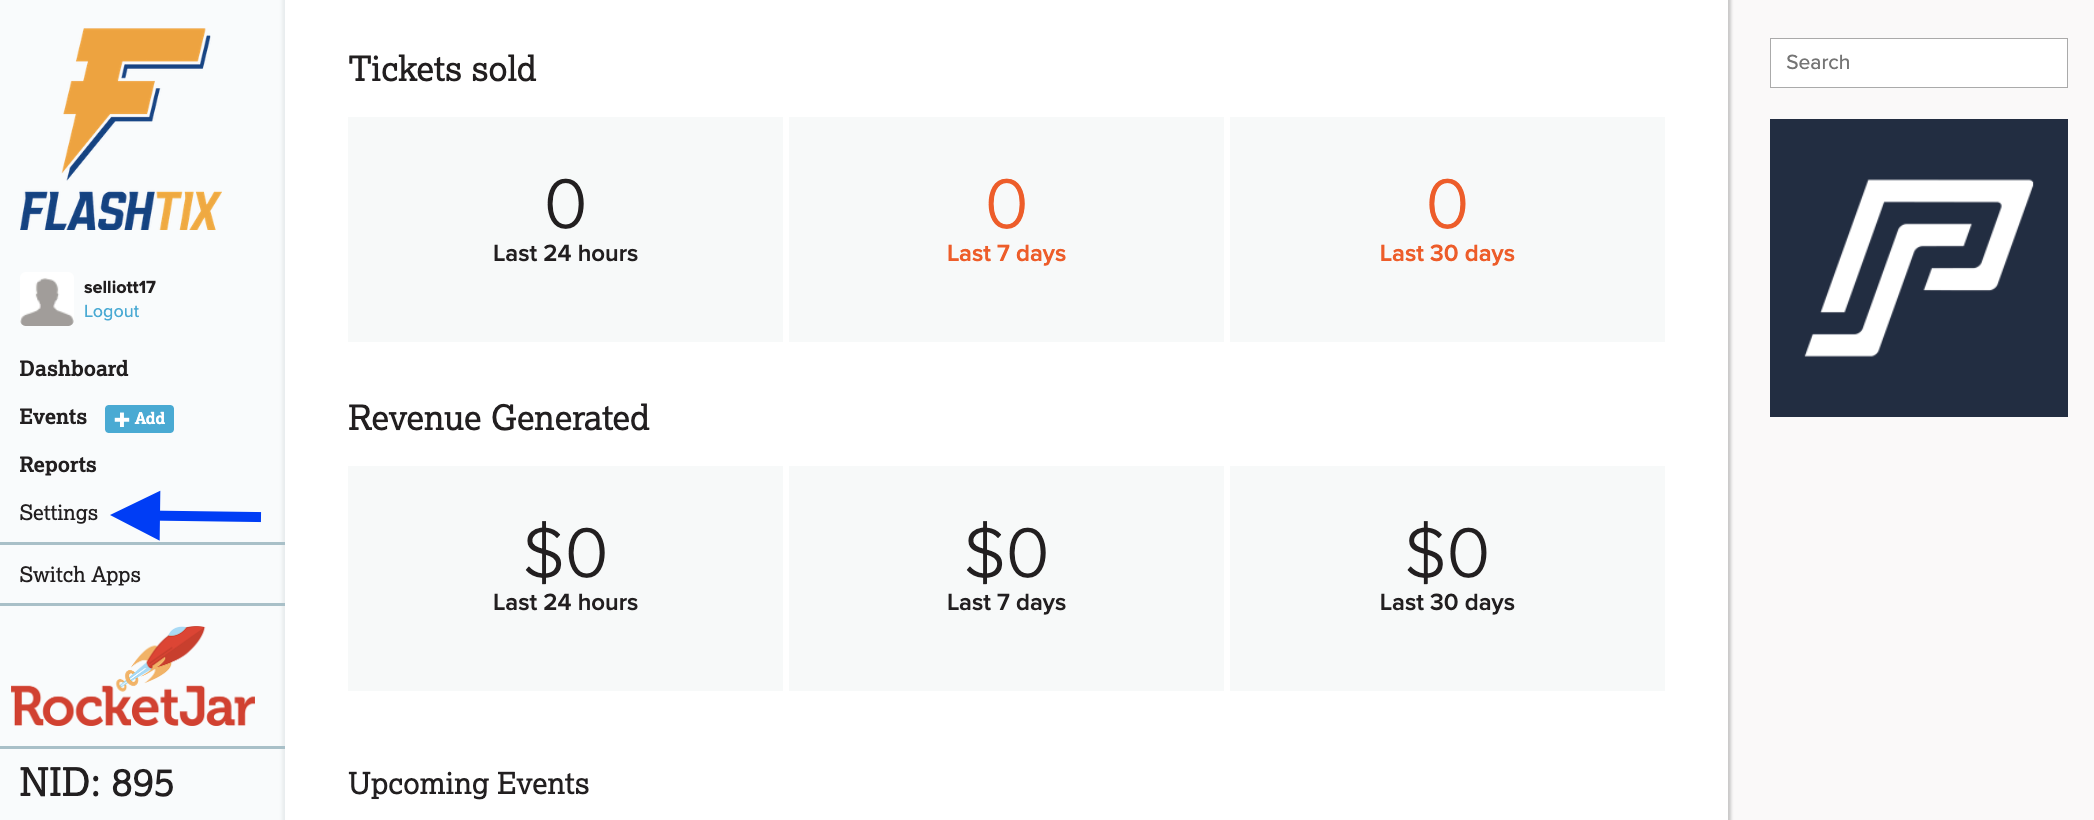This screenshot has width=2094, height=820.
Task: Click the FlashTix lightning bolt logo
Action: (x=122, y=130)
